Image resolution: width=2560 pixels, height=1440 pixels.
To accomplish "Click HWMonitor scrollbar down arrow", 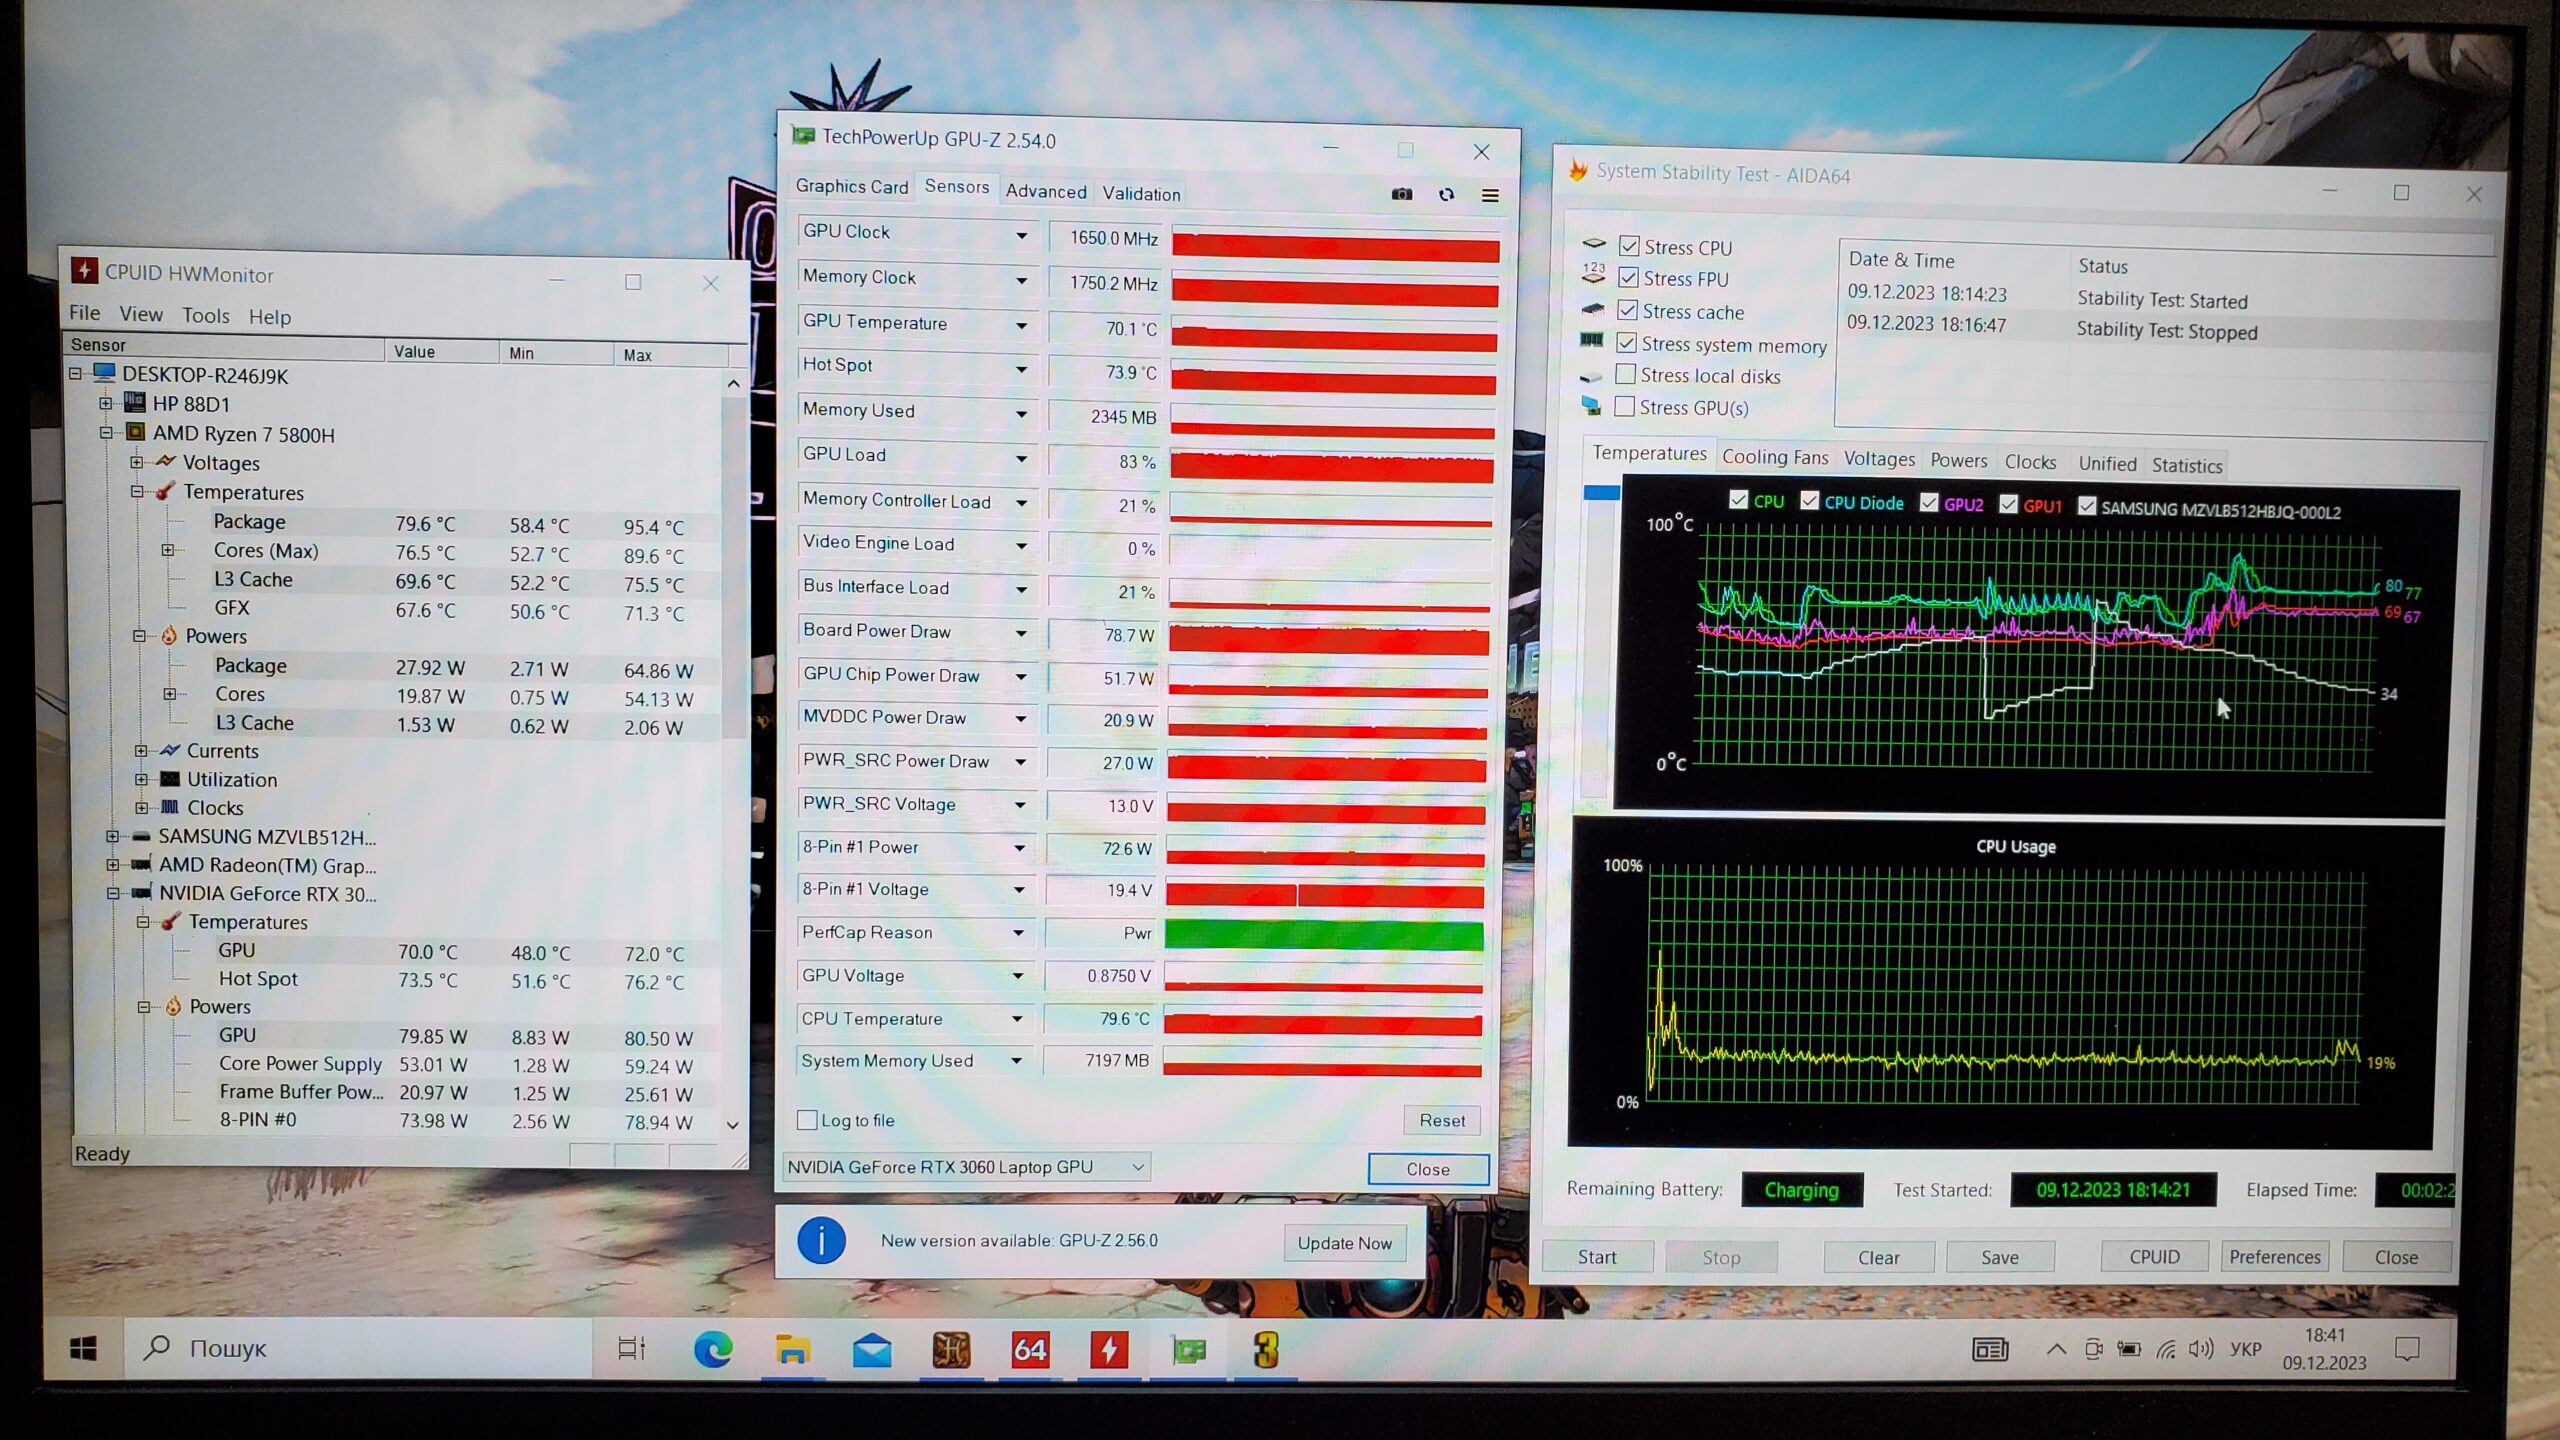I will pyautogui.click(x=733, y=1125).
